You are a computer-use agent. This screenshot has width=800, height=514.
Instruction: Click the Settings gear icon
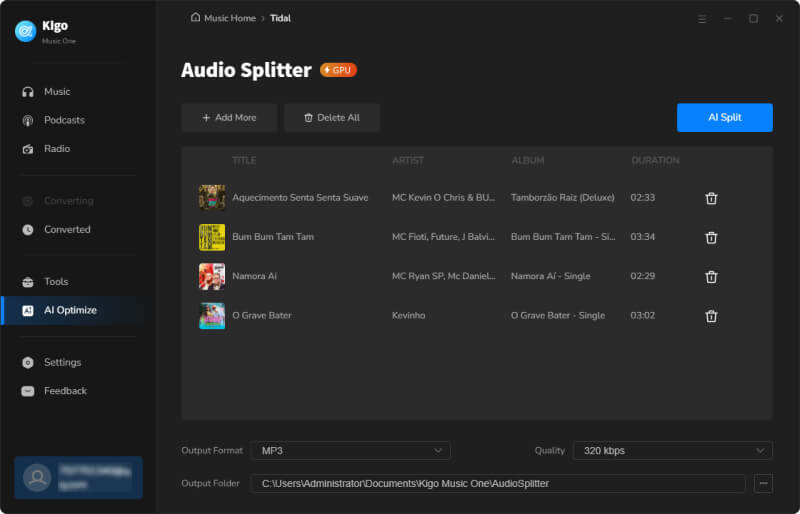coord(28,362)
